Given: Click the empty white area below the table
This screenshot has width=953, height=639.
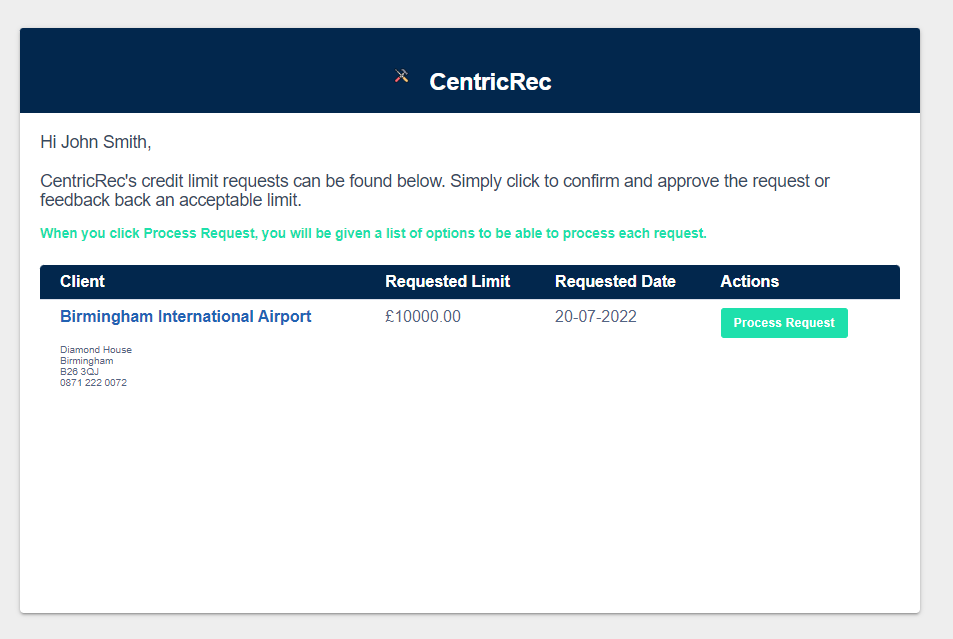Looking at the screenshot, I should point(470,499).
